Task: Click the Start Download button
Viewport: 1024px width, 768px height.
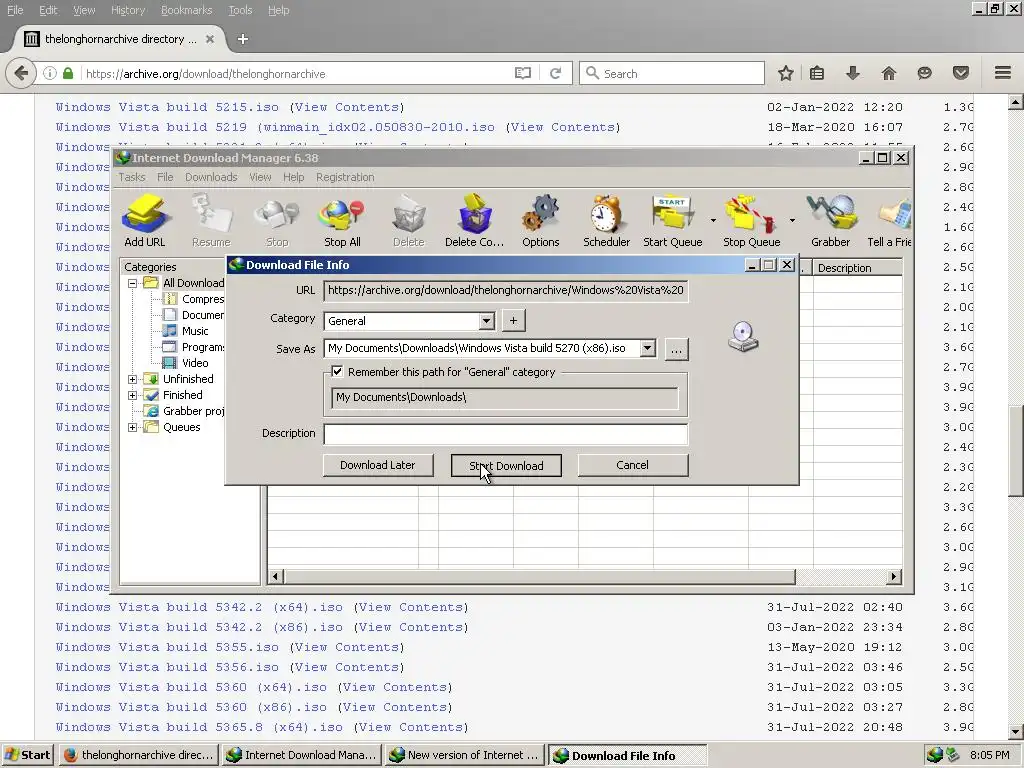Action: pyautogui.click(x=506, y=466)
